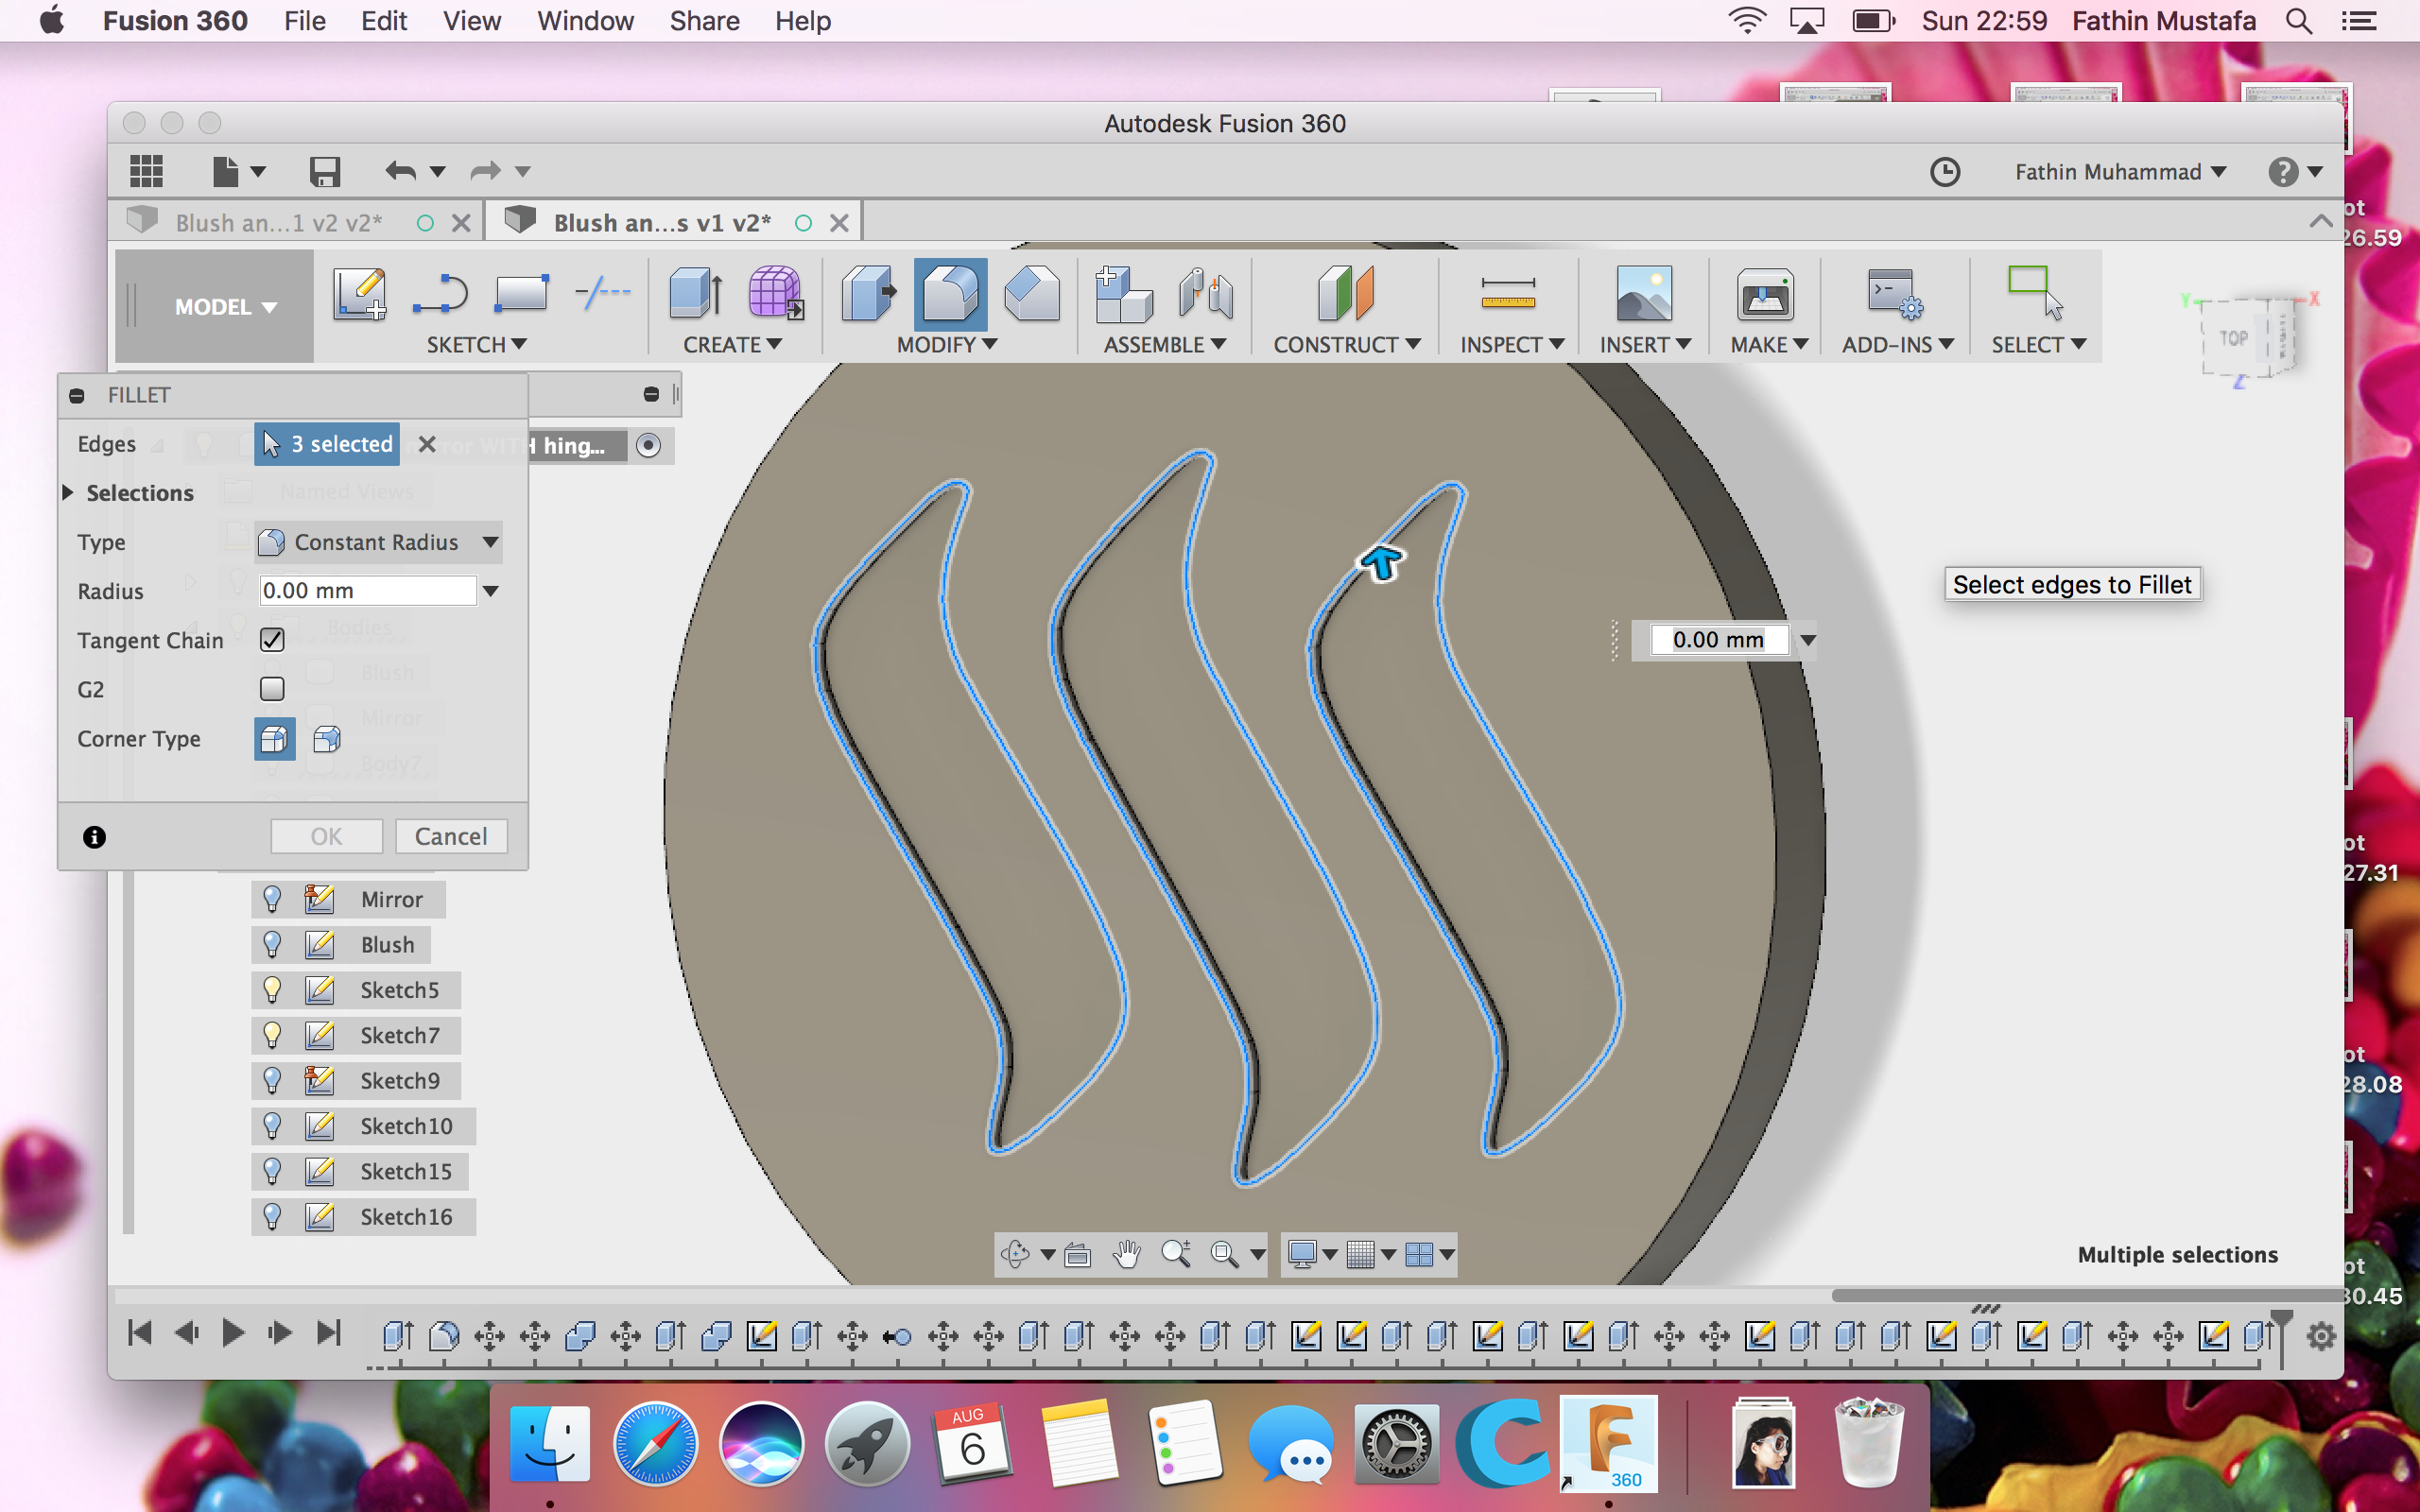The height and width of the screenshot is (1512, 2420).
Task: Select the Press Pull tool
Action: click(x=868, y=293)
